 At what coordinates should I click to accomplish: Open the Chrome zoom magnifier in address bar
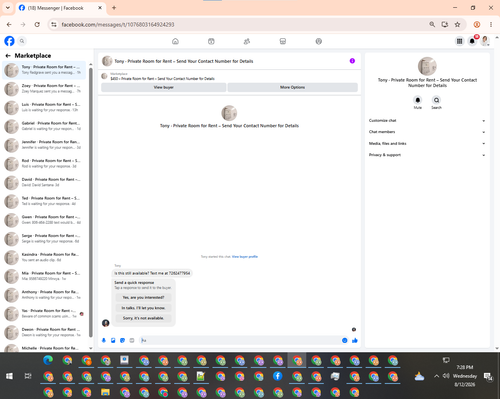tap(432, 24)
